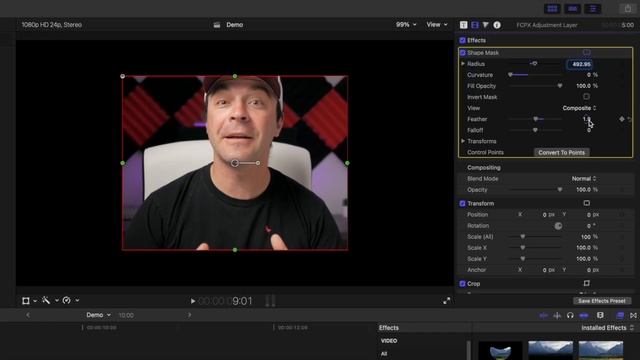Show the Effects browser icon
Image resolution: width=640 pixels, height=360 pixels.
[x=620, y=315]
